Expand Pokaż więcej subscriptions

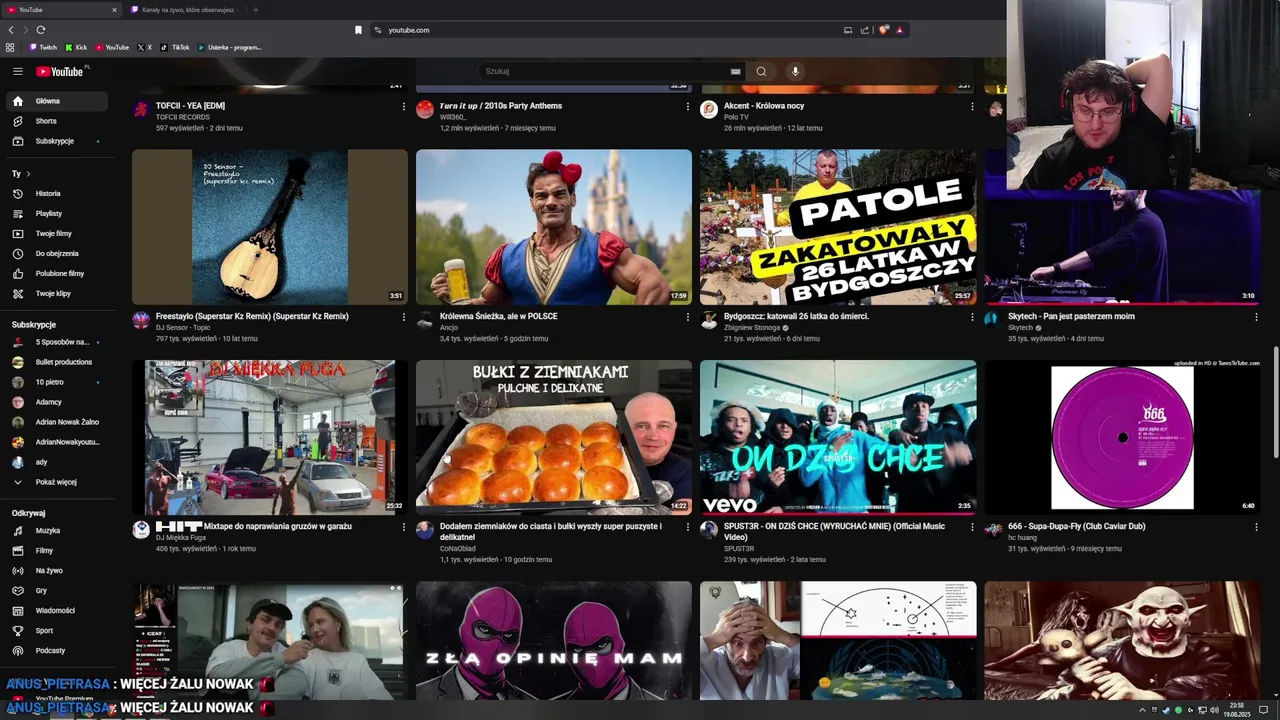[56, 482]
